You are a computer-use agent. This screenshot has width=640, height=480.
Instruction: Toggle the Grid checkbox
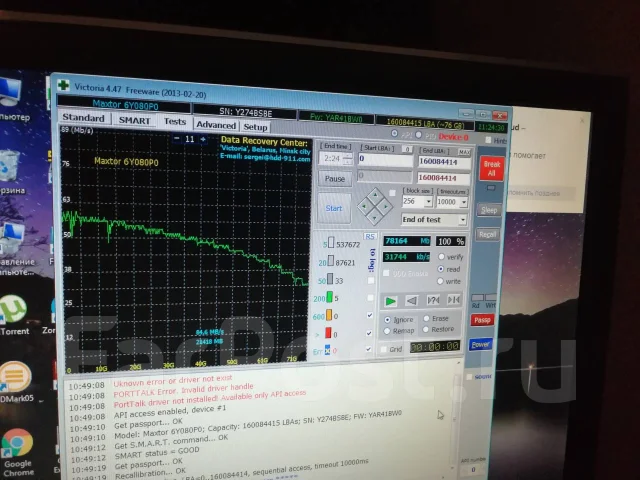tap(383, 349)
